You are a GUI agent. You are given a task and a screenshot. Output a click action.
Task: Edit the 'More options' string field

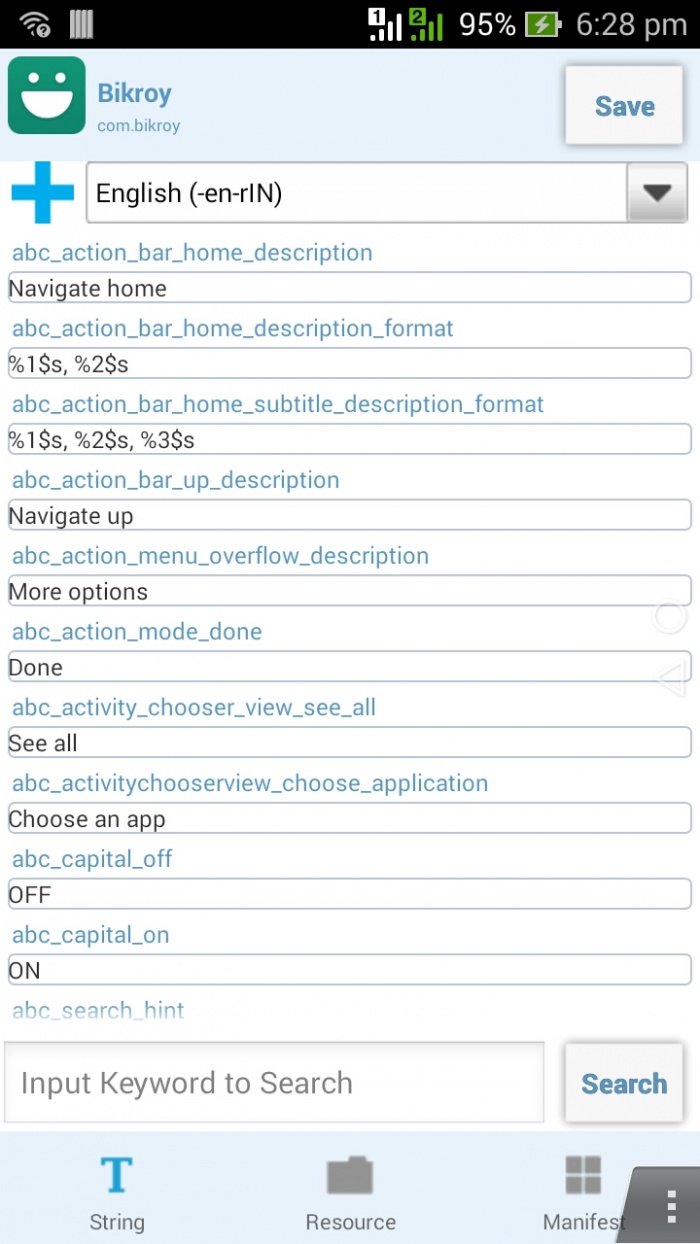[x=349, y=591]
